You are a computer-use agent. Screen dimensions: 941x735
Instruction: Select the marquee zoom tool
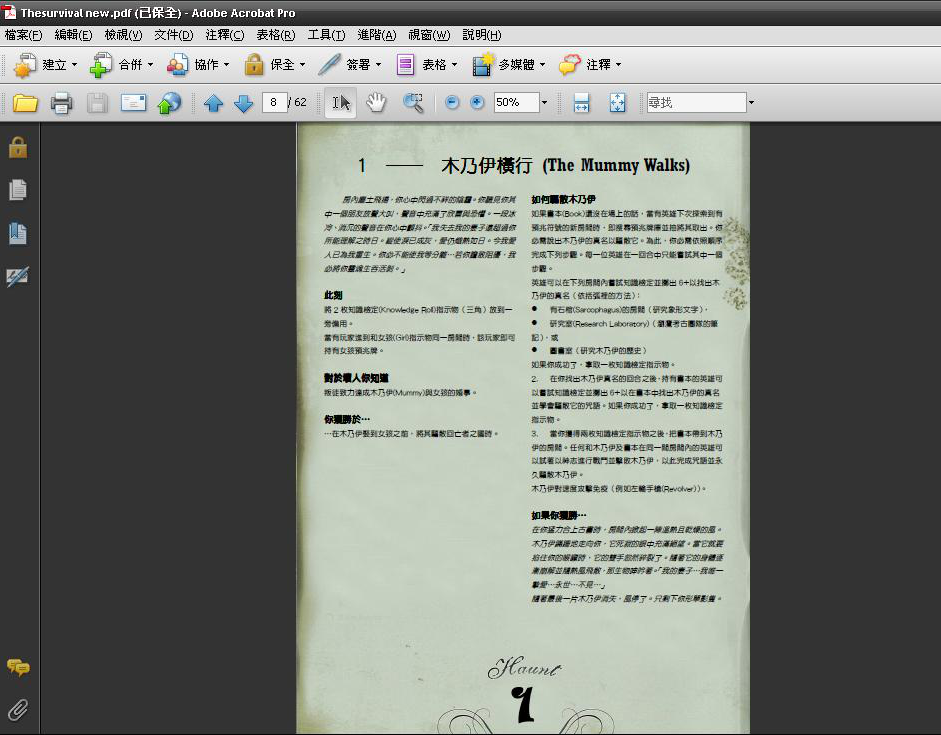click(x=413, y=103)
